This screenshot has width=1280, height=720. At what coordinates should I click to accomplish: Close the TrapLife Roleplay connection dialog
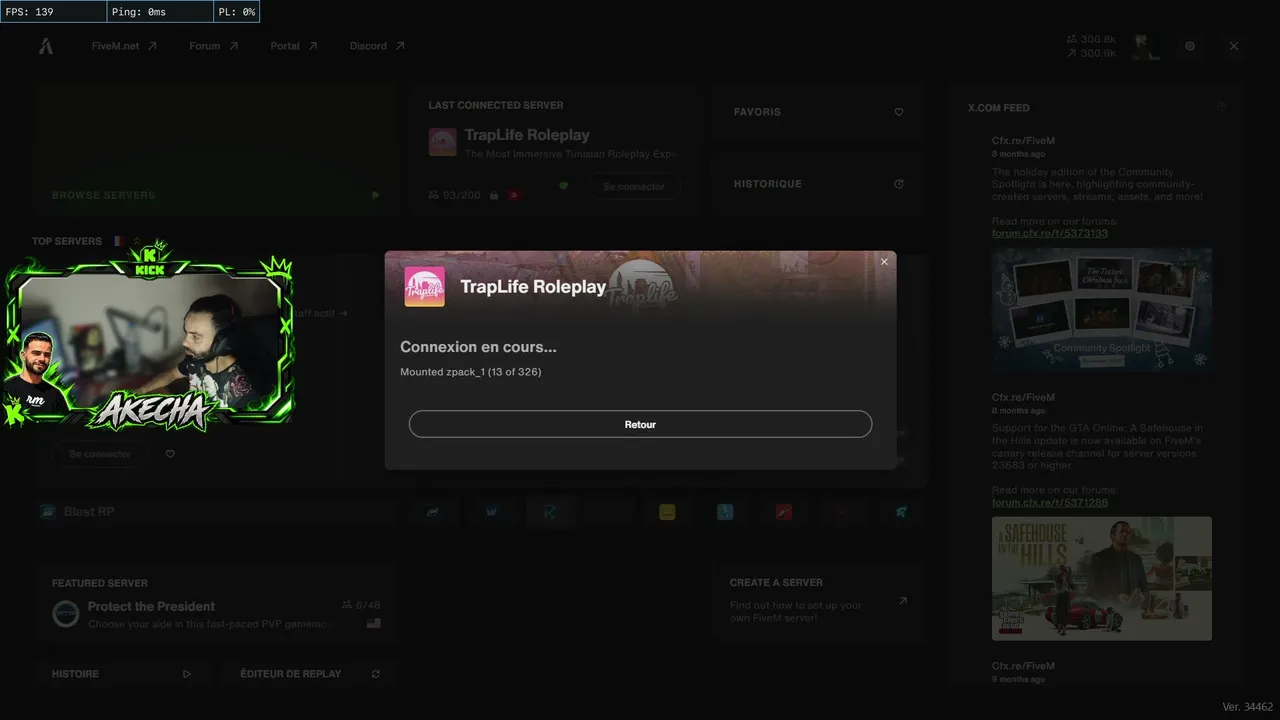(884, 262)
